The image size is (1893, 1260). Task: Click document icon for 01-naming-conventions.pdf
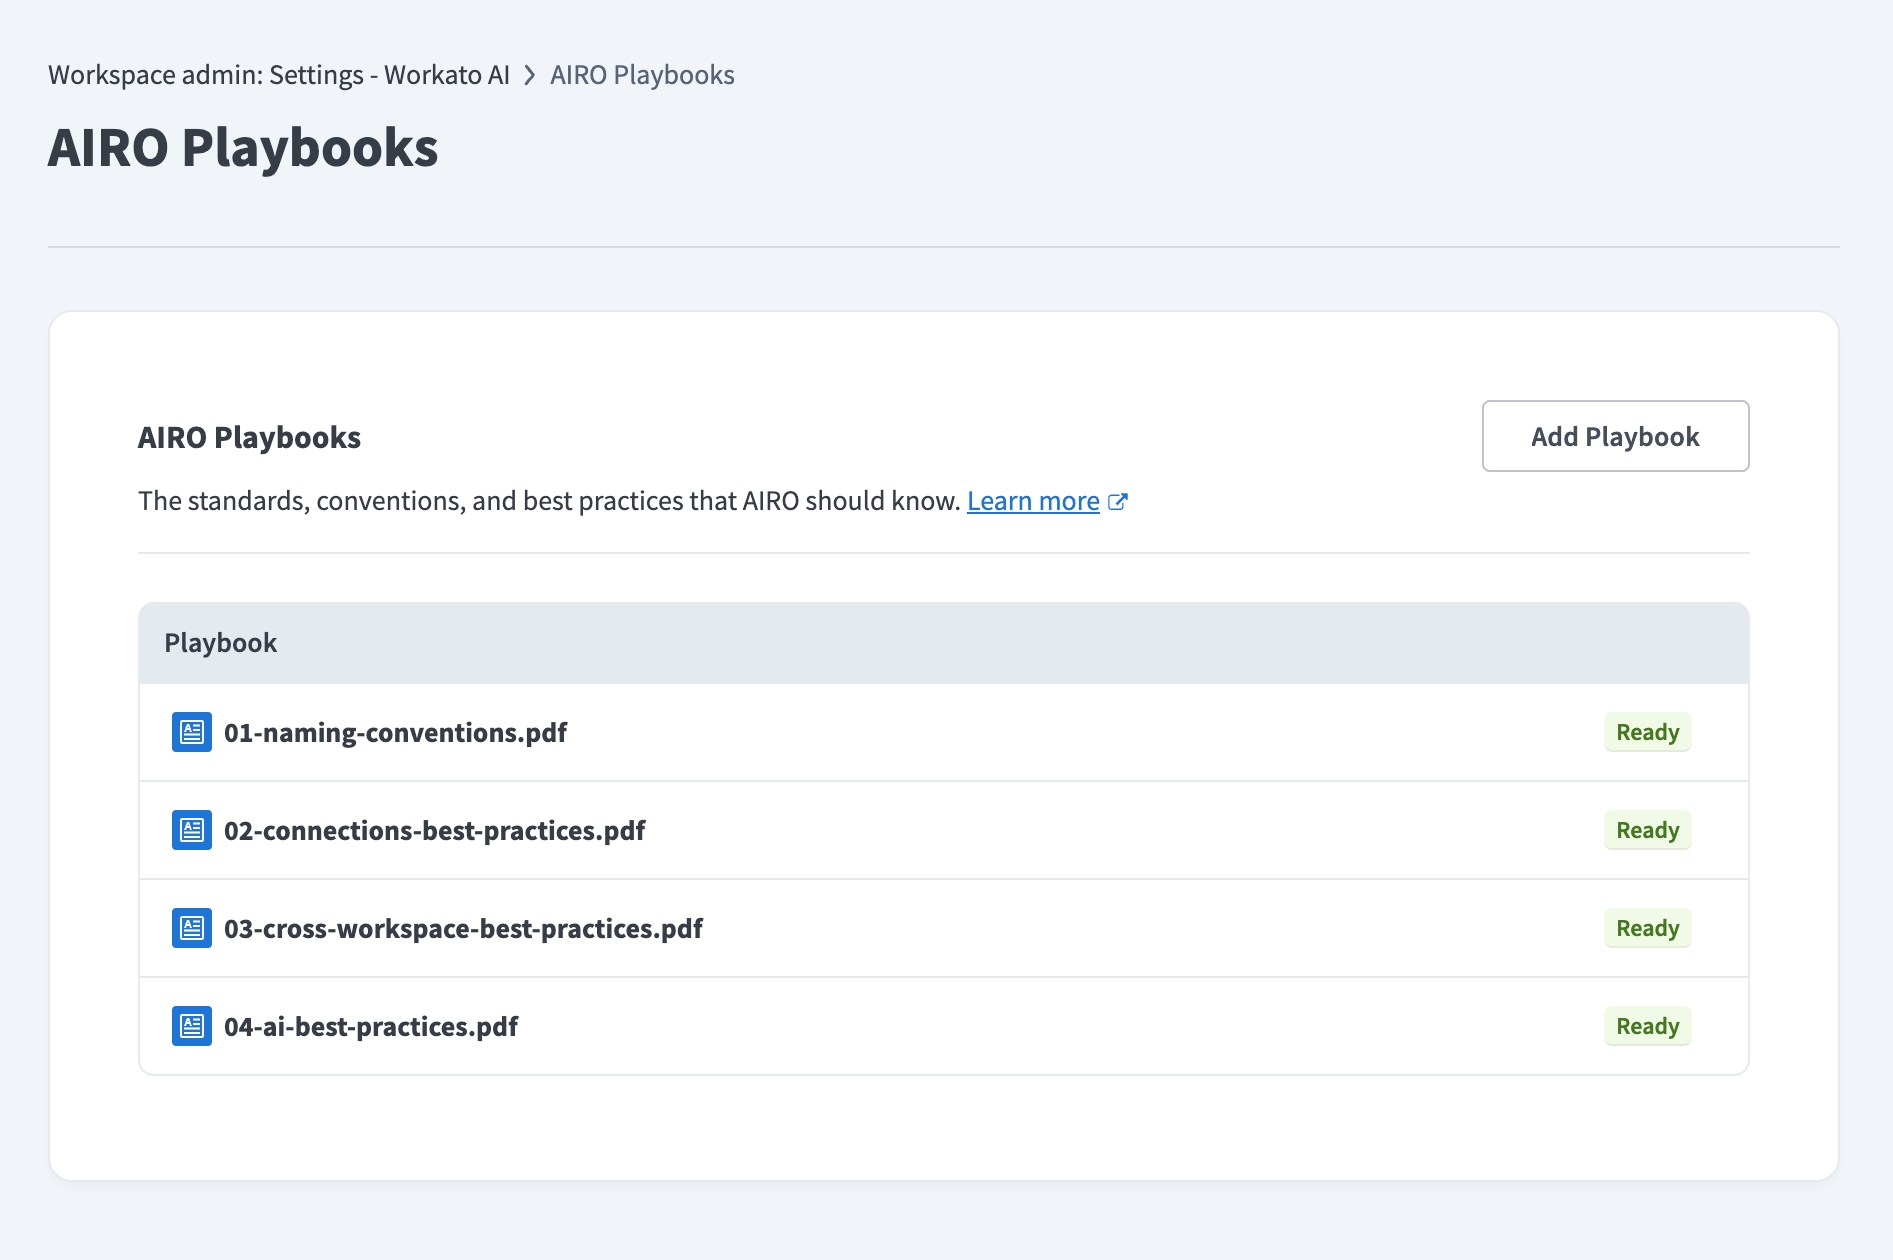(191, 732)
